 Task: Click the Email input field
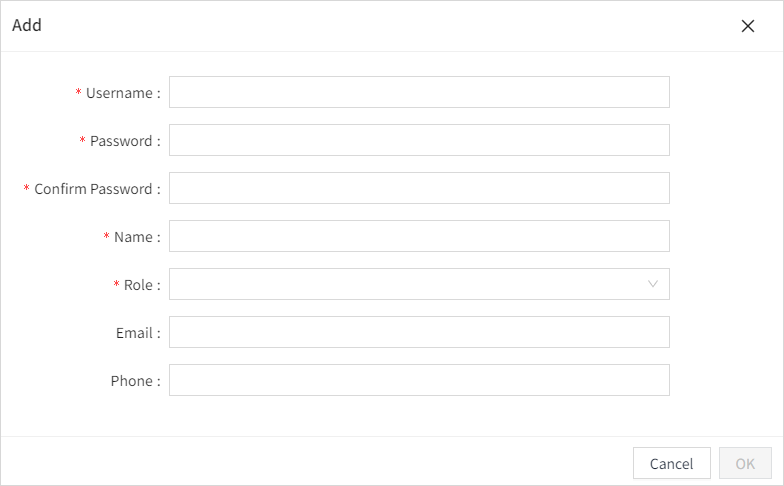pos(419,332)
